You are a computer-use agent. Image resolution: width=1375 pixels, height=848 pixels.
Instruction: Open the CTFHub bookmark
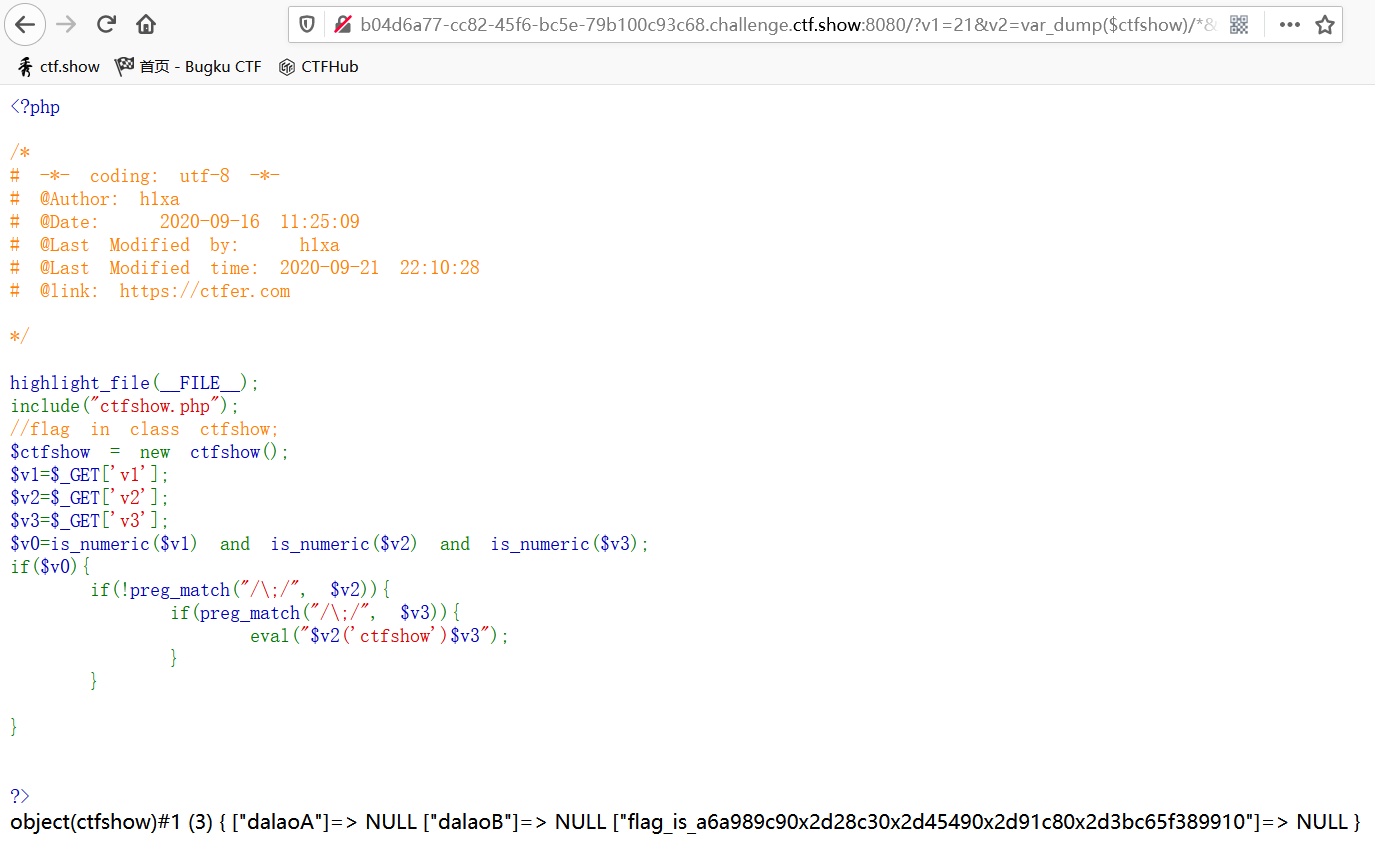tap(318, 66)
